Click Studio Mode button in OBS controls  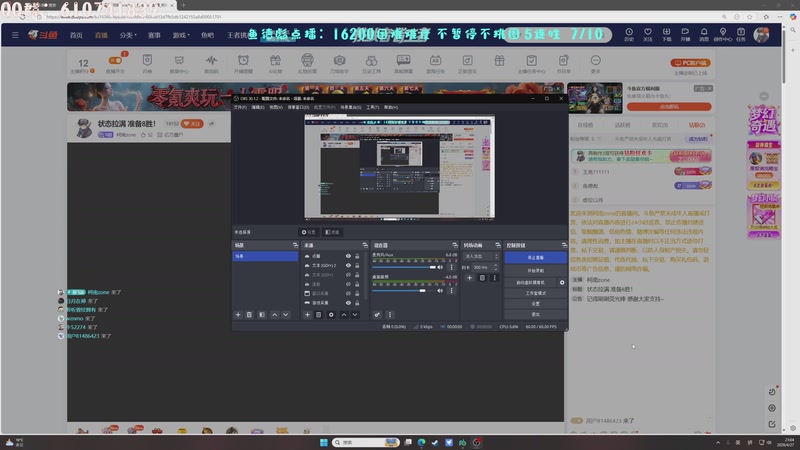[535, 293]
